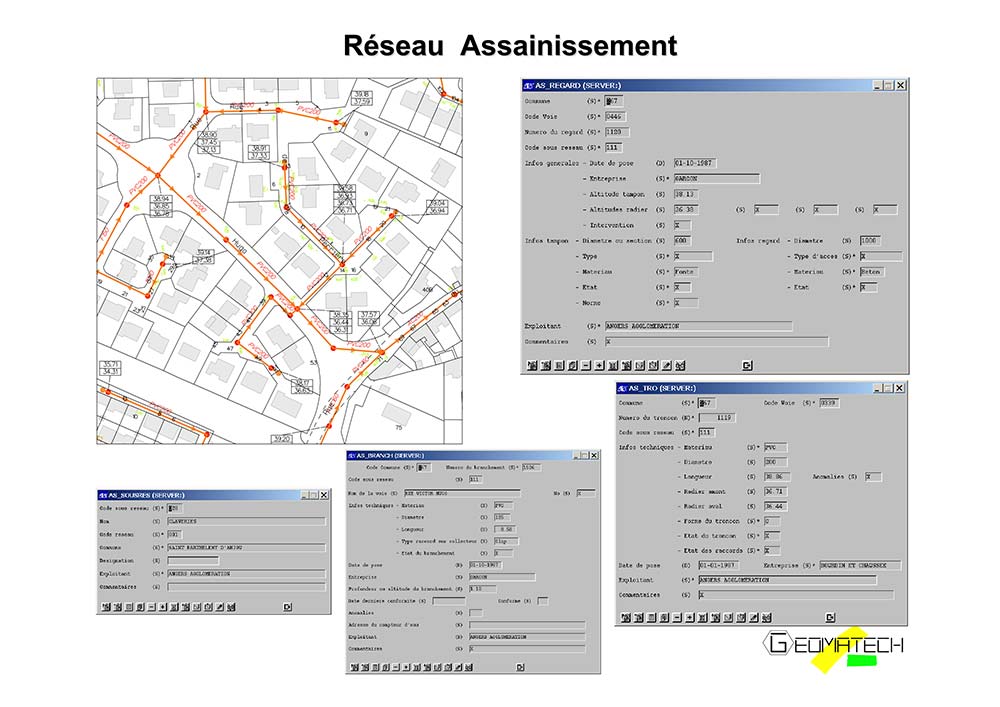Select the Exploitant field in AS_REGARD form
The image size is (1000, 707).
(698, 326)
